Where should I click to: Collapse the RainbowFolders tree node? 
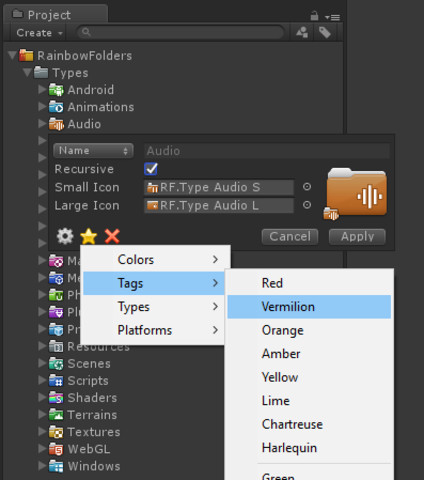point(12,55)
